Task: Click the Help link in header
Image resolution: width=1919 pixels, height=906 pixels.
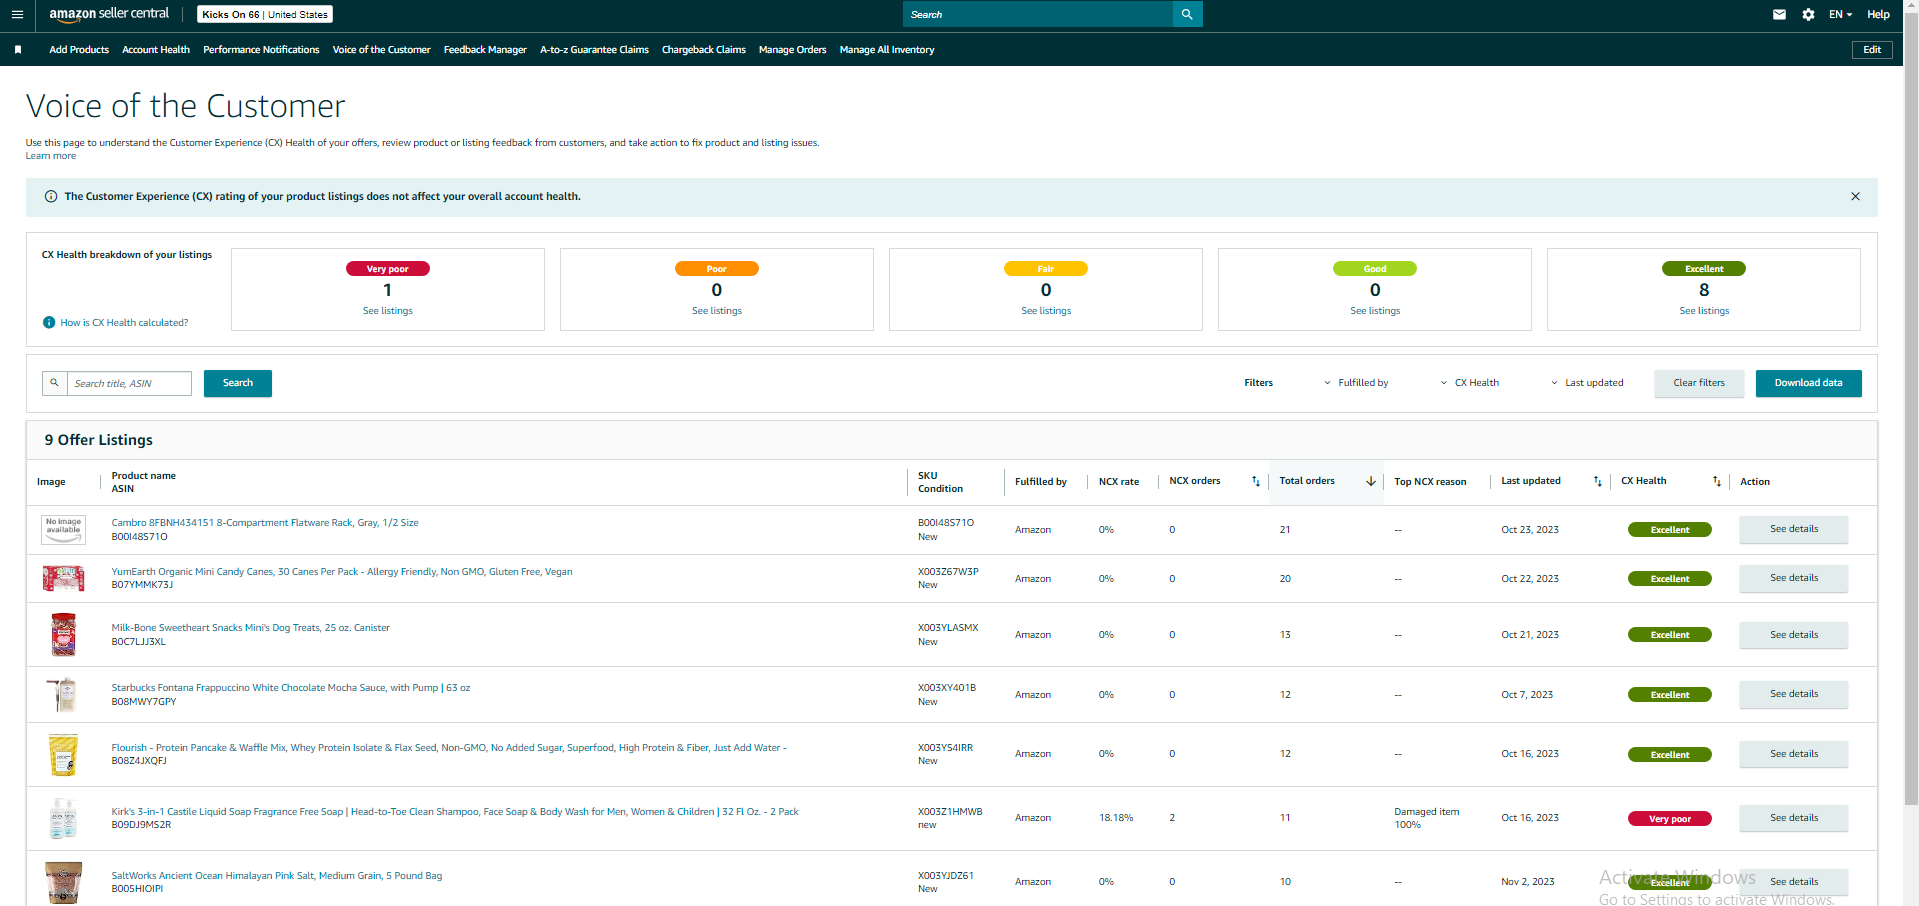Action: tap(1878, 15)
